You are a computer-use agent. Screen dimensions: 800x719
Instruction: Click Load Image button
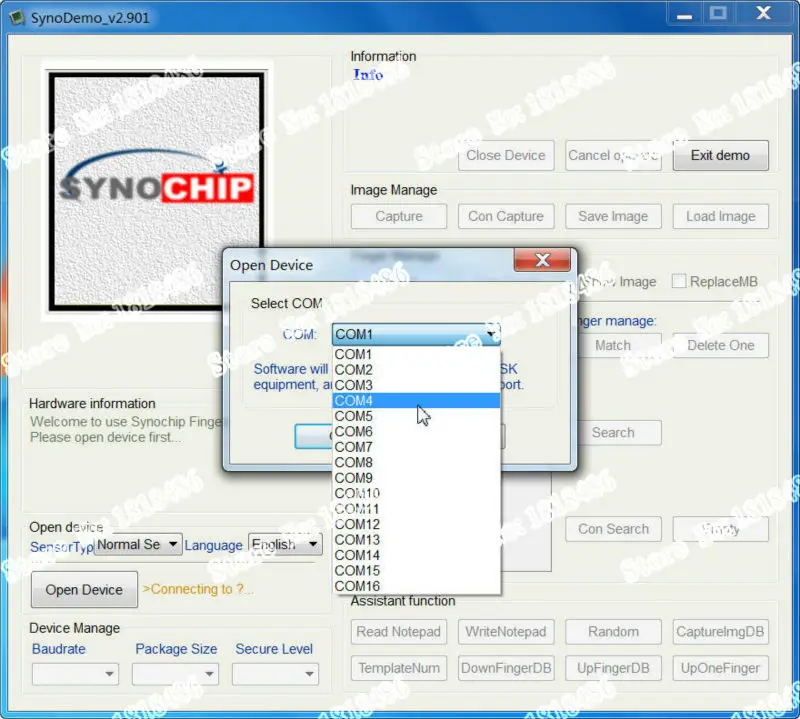(720, 216)
